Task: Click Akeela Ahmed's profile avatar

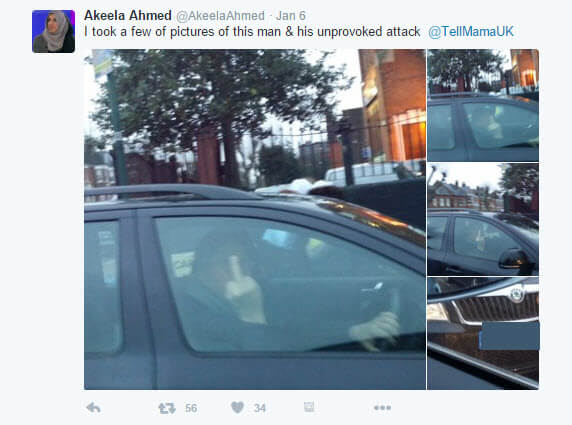Action: pyautogui.click(x=54, y=31)
